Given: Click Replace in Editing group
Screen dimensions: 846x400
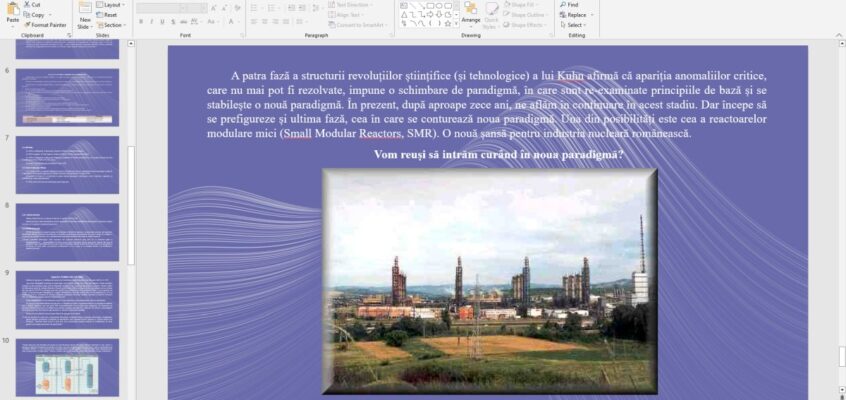Looking at the screenshot, I should click(576, 15).
